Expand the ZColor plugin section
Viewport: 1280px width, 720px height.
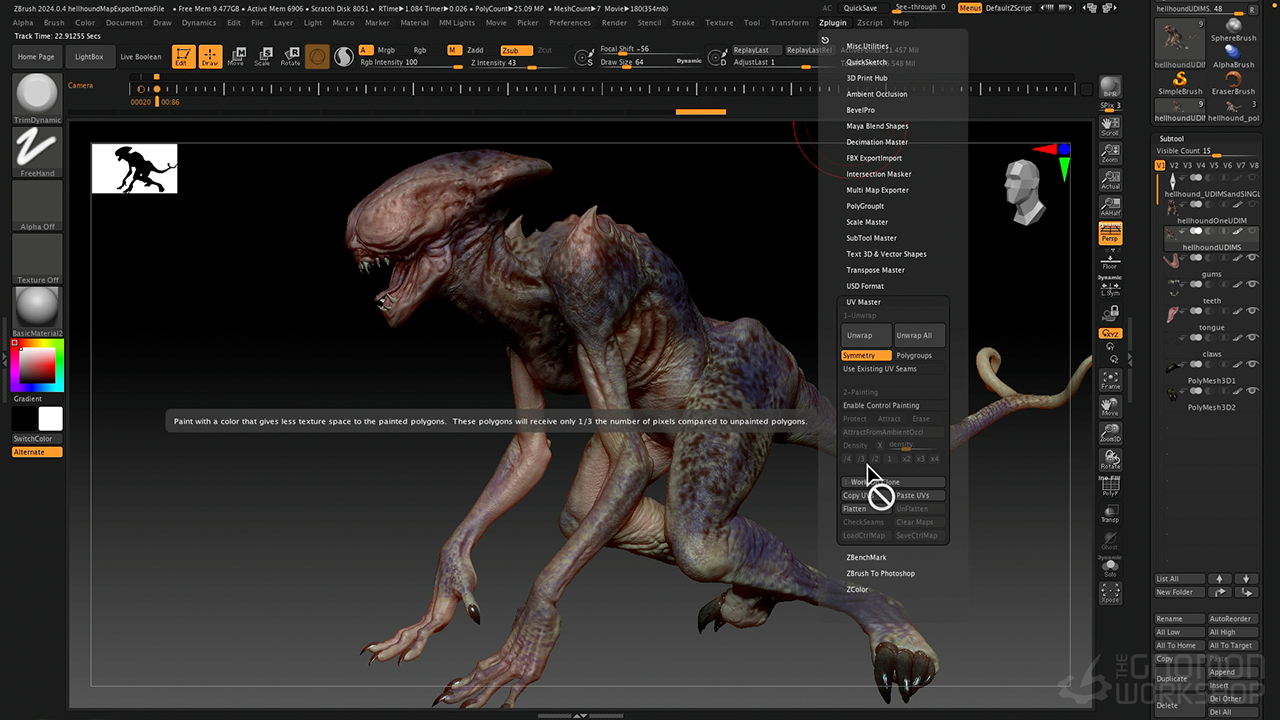857,589
